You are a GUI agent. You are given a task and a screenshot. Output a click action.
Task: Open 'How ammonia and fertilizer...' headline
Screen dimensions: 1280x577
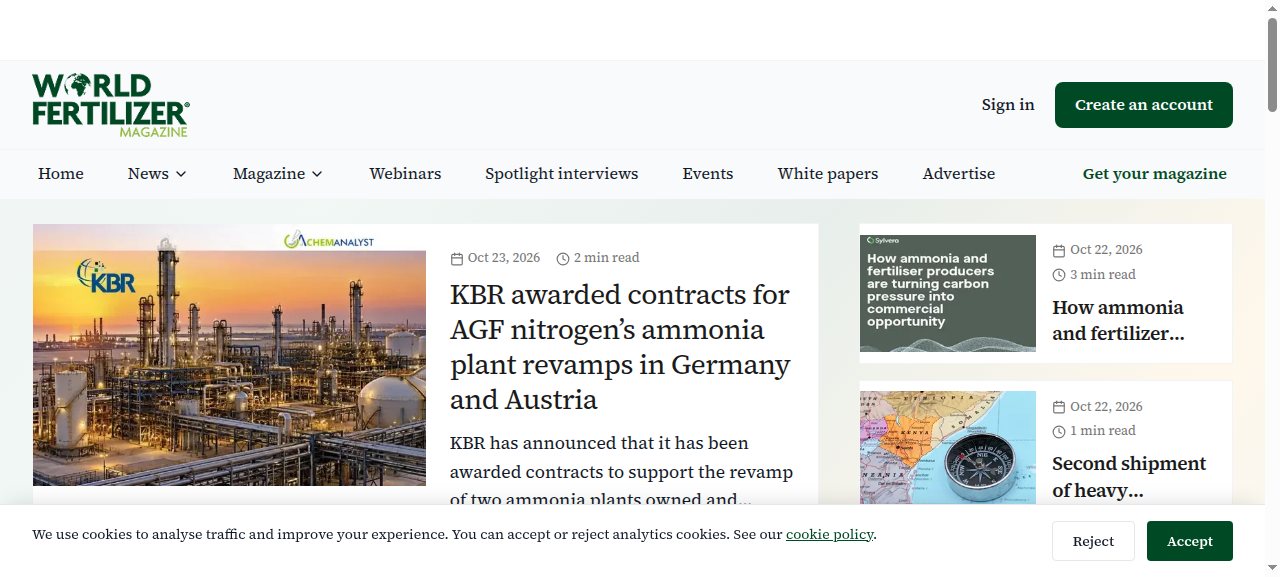pos(1118,321)
